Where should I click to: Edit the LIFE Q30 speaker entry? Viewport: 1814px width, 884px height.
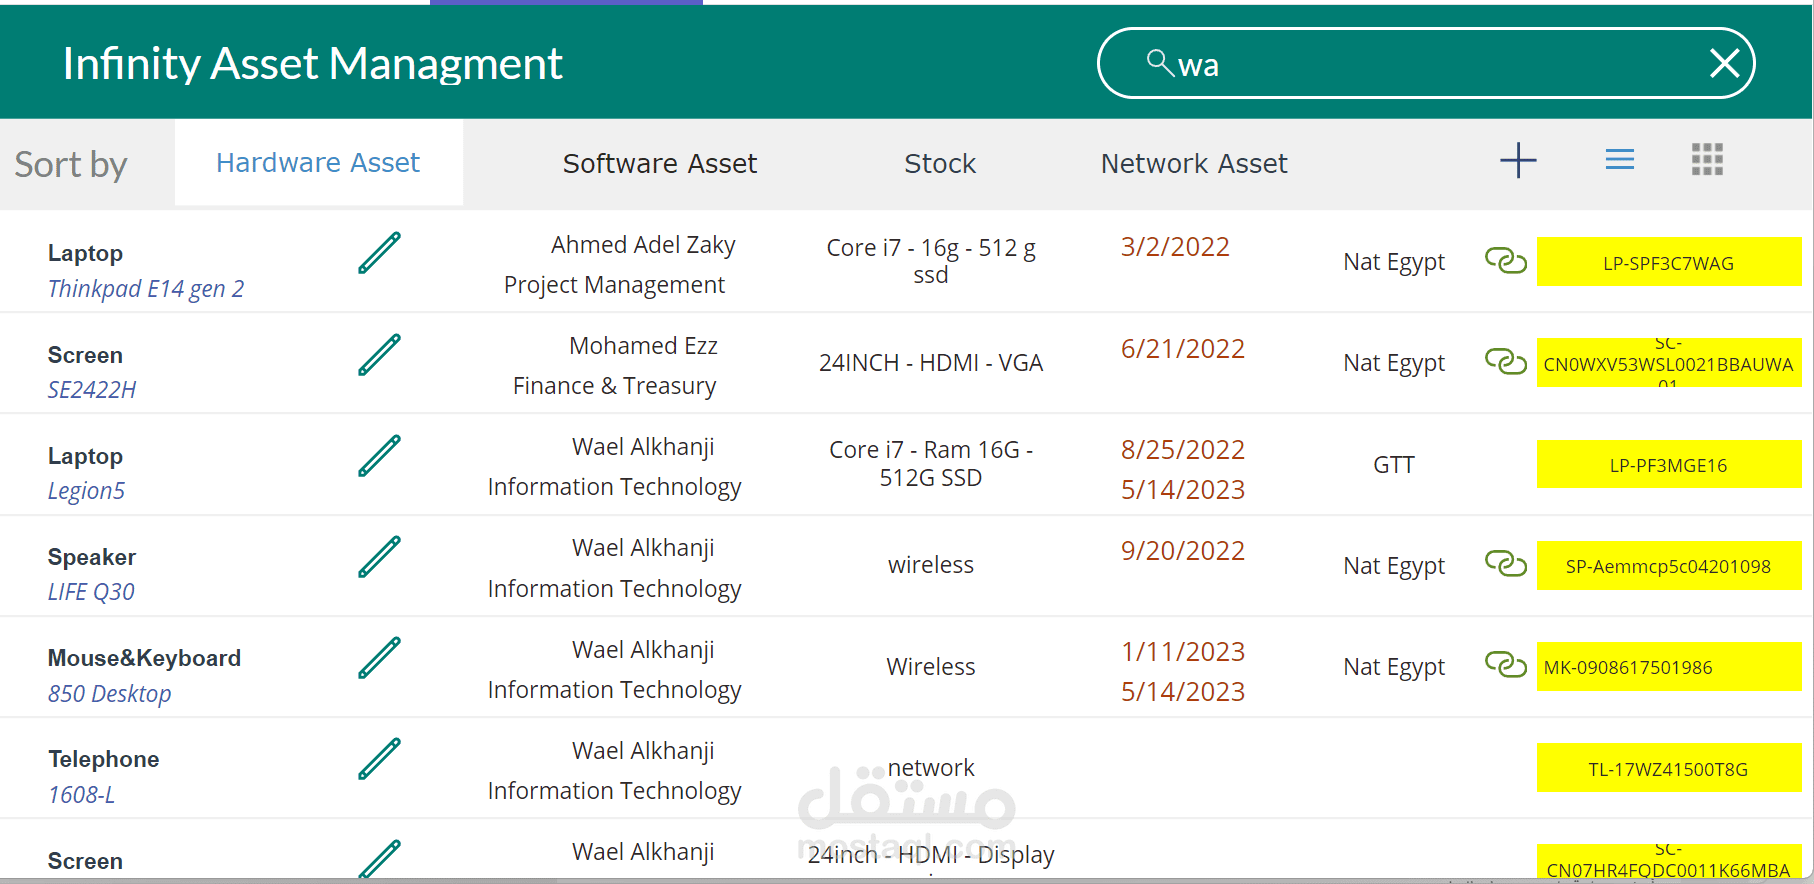coord(379,557)
